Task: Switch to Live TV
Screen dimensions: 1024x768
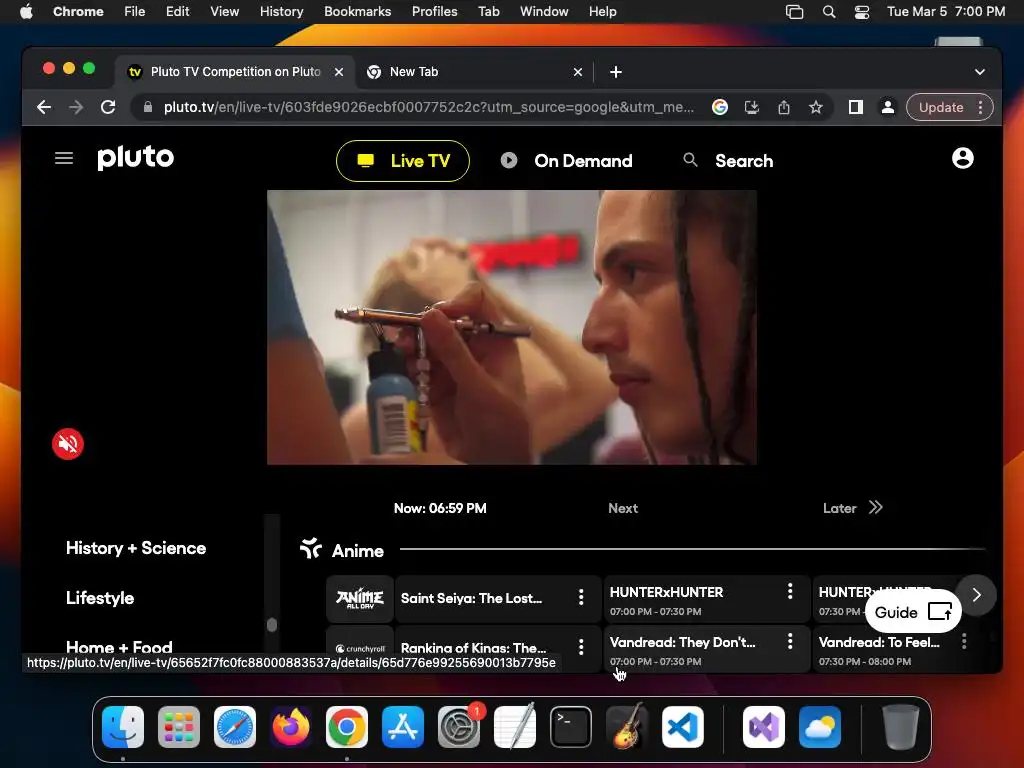Action: coord(403,161)
